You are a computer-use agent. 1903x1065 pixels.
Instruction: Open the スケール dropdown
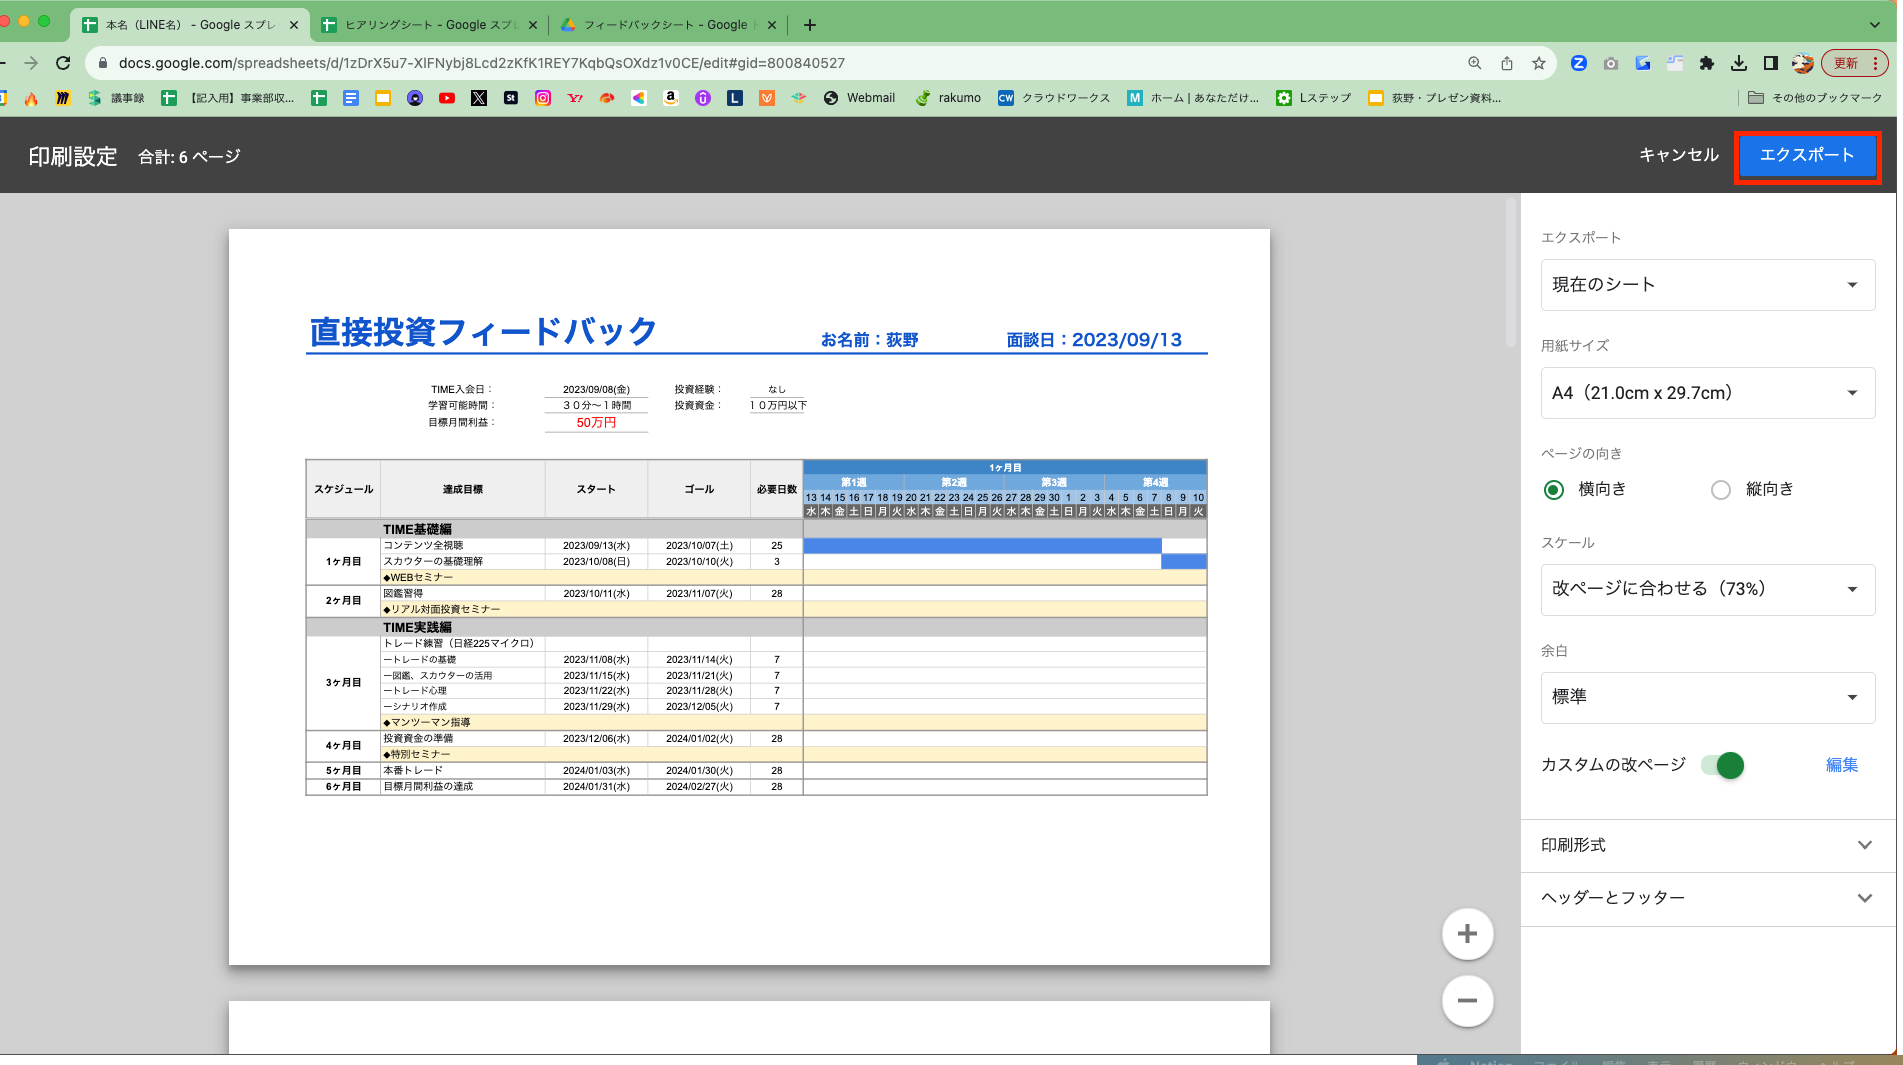point(1707,589)
